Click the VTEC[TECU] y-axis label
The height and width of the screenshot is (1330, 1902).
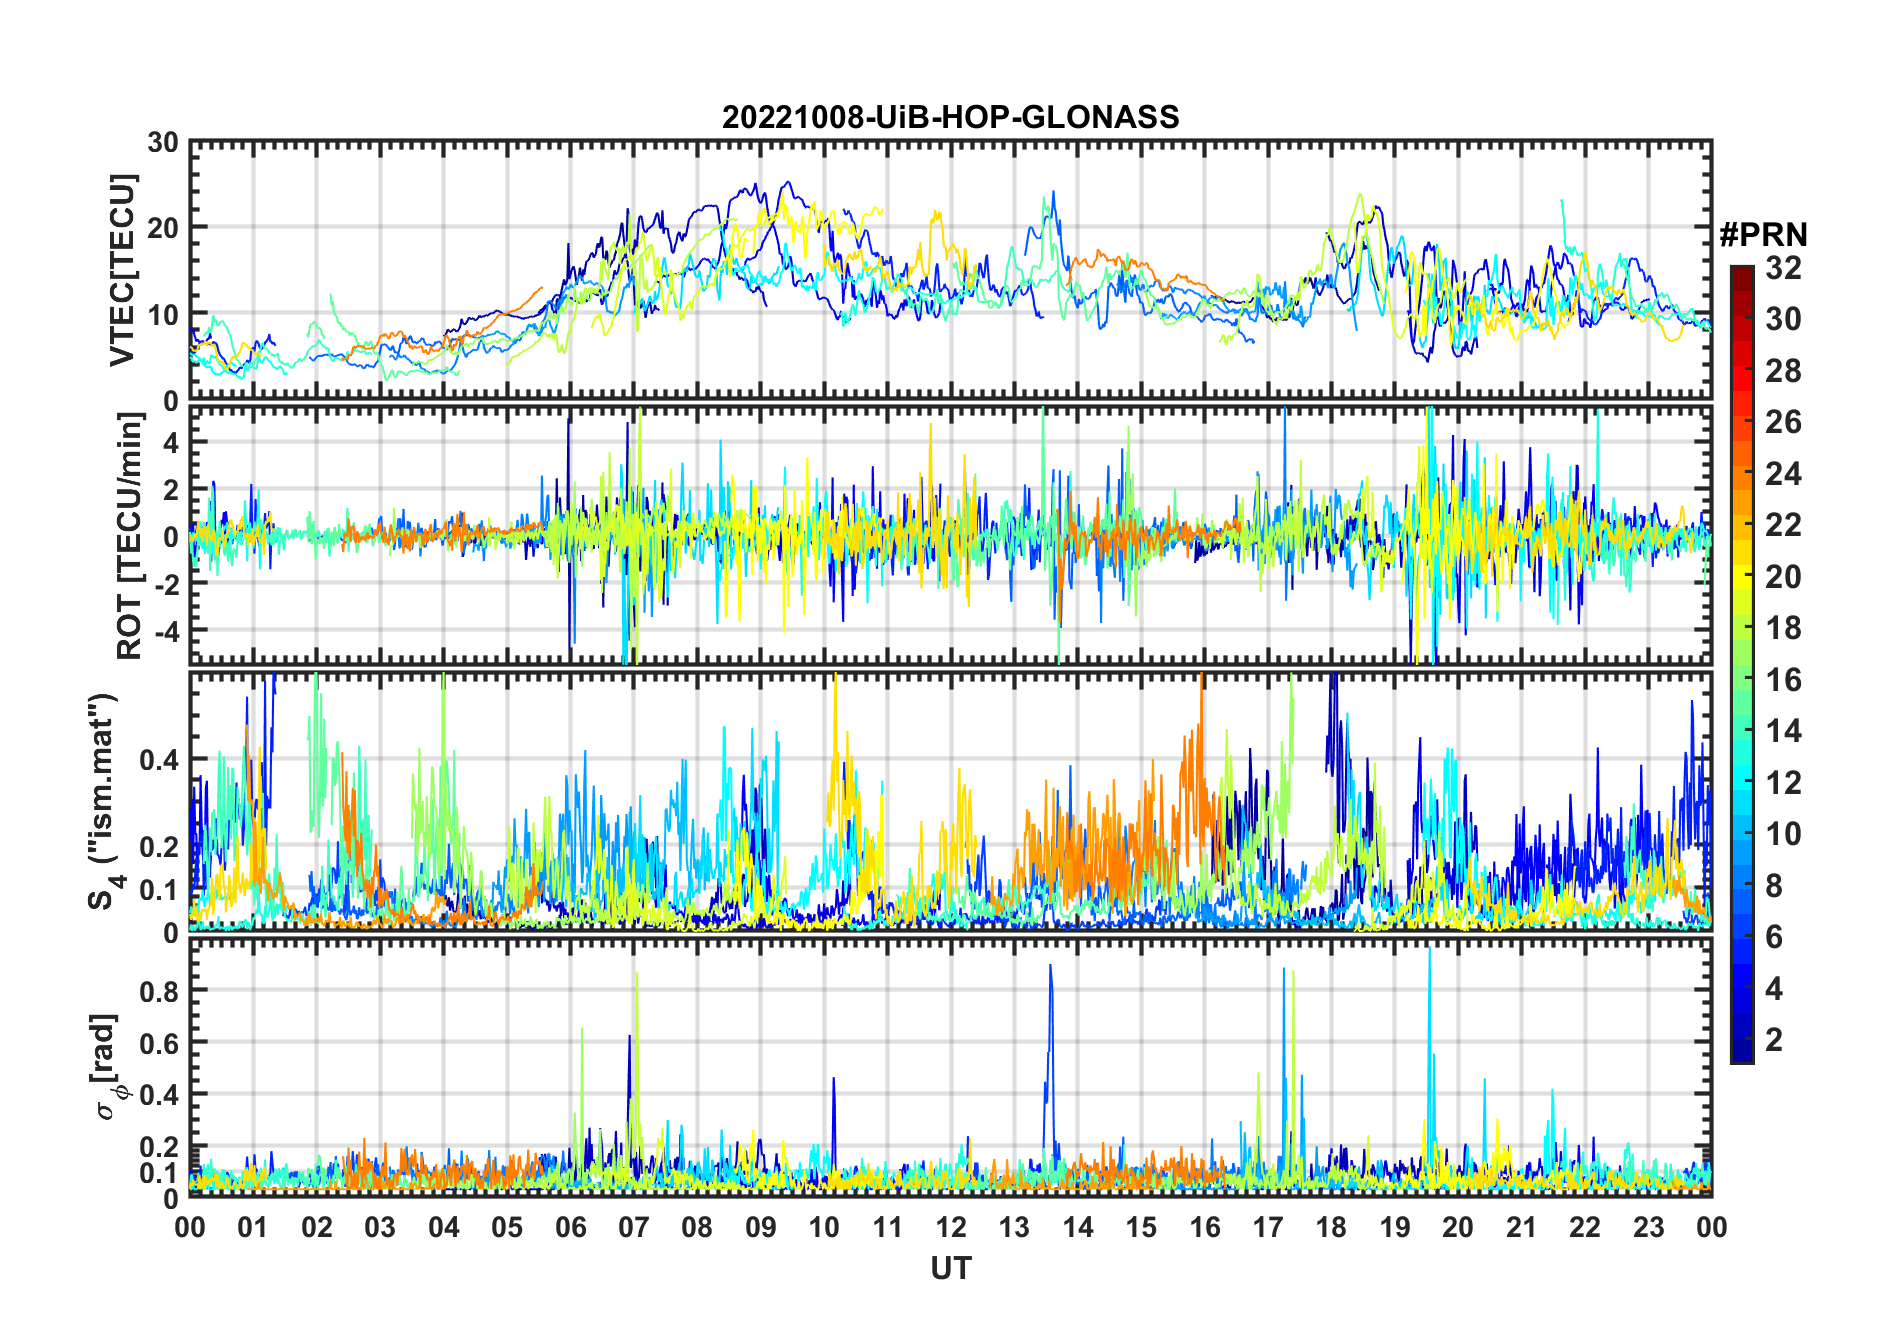coord(123,270)
